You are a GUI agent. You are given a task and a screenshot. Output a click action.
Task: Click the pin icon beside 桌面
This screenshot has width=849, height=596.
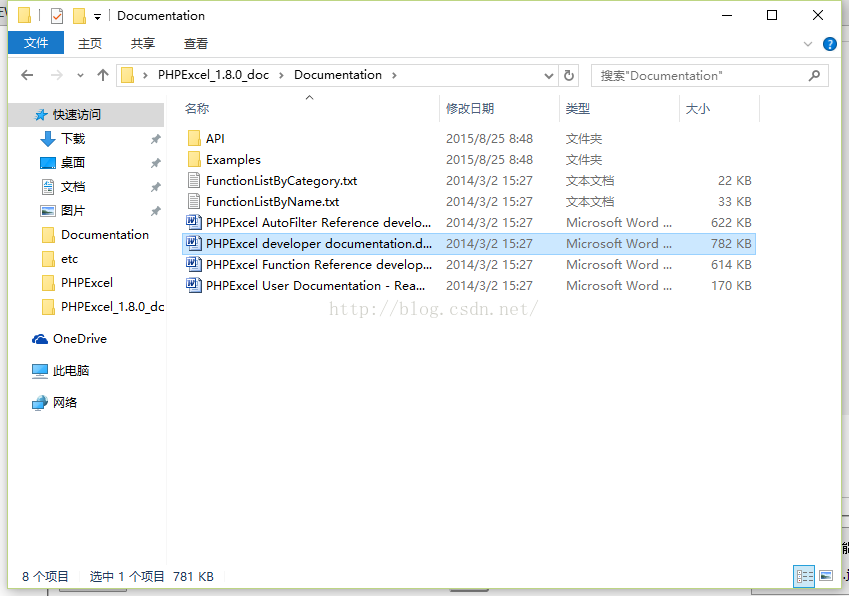point(155,163)
